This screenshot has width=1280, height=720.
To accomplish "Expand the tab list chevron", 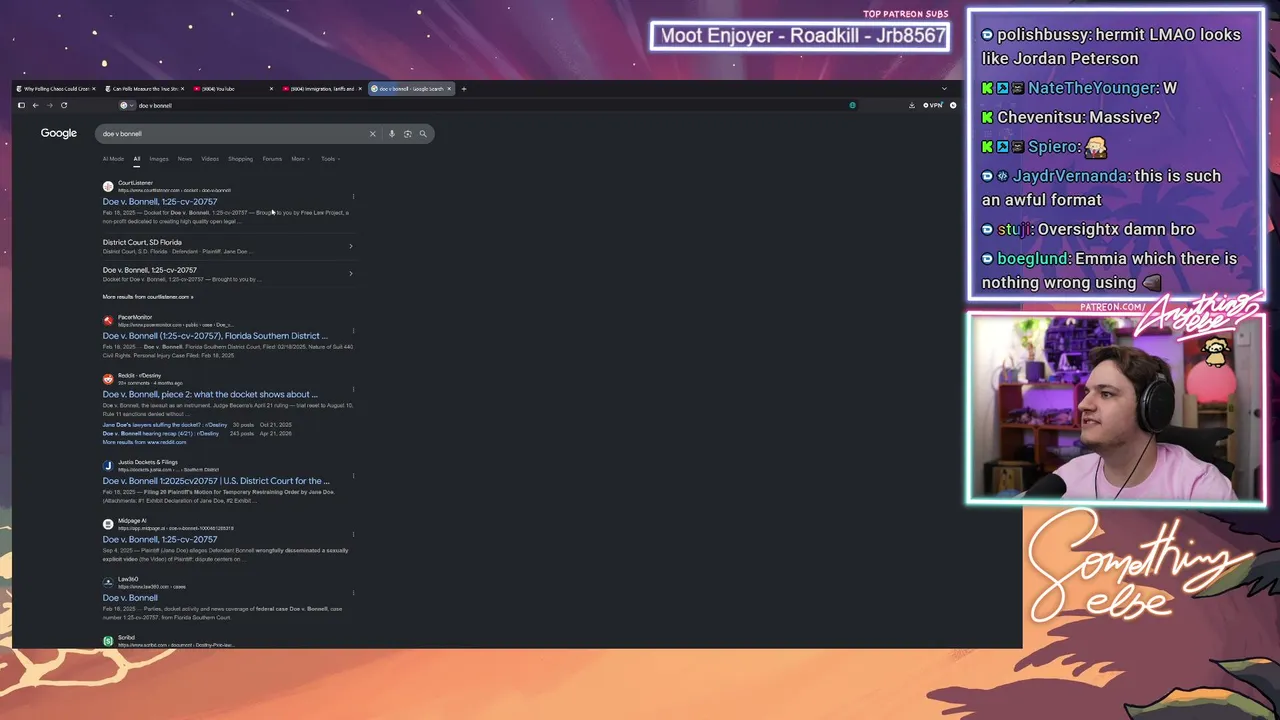I will (x=944, y=89).
